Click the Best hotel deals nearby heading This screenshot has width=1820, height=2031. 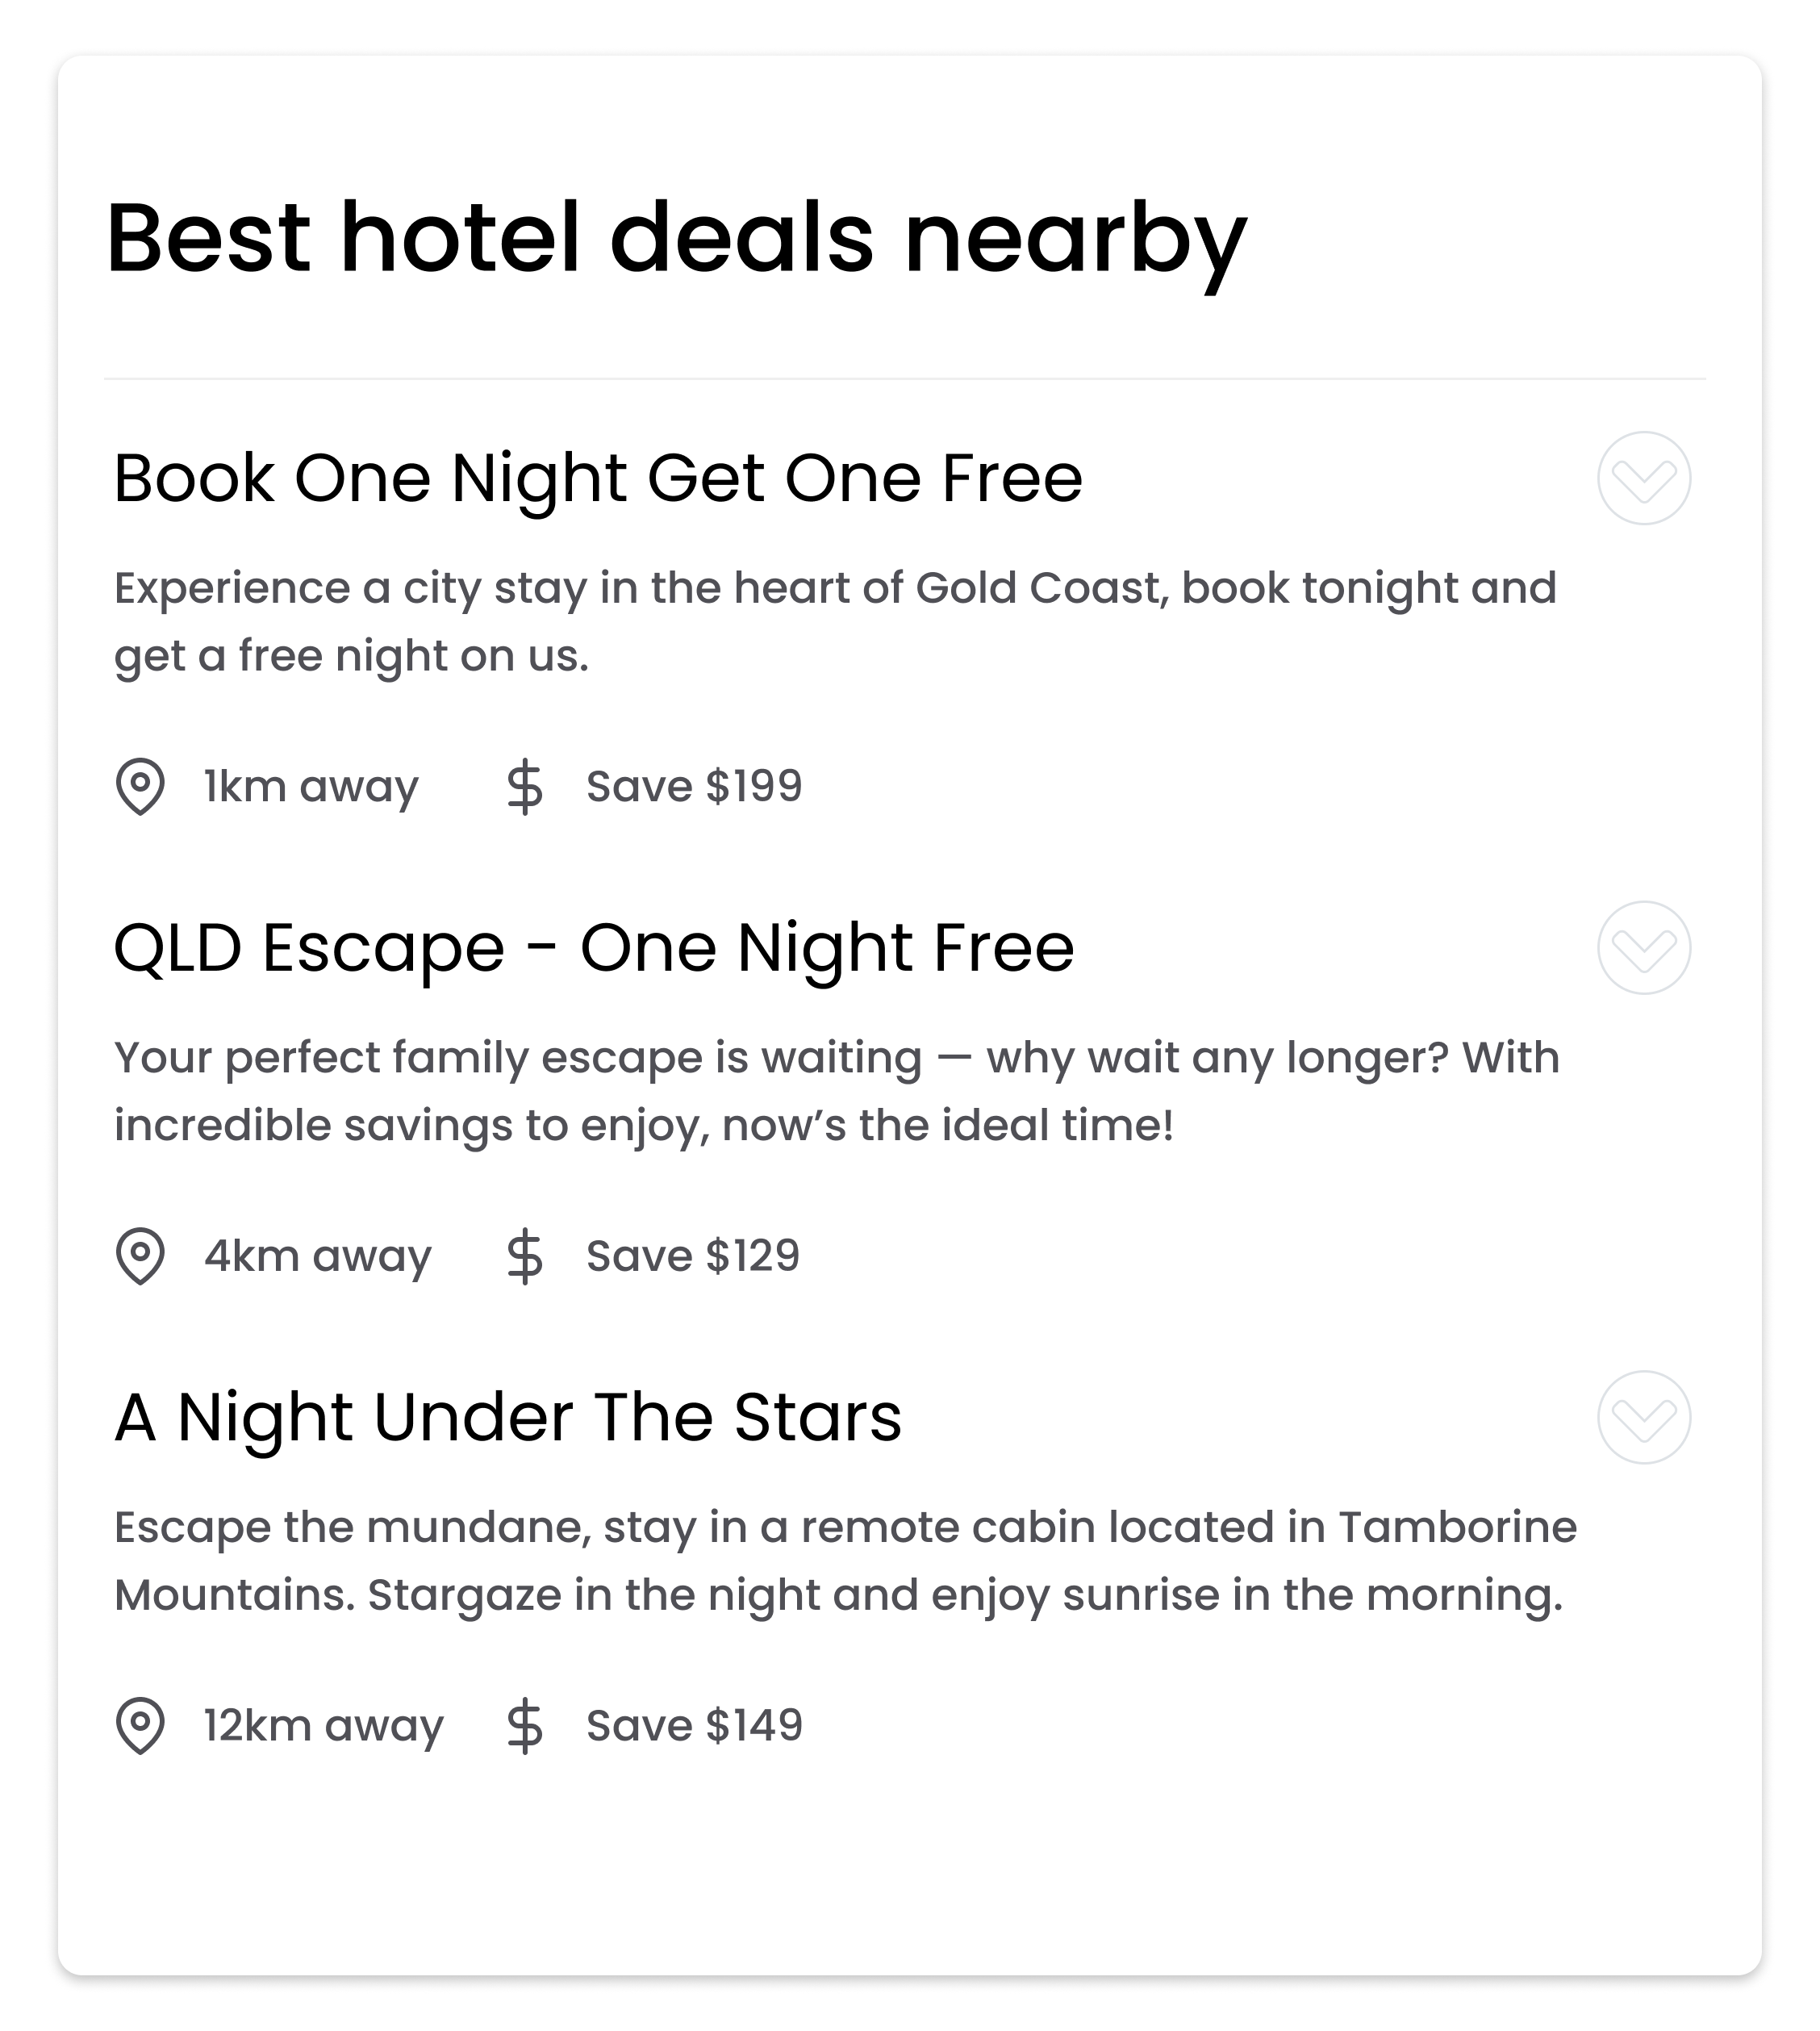tap(677, 240)
